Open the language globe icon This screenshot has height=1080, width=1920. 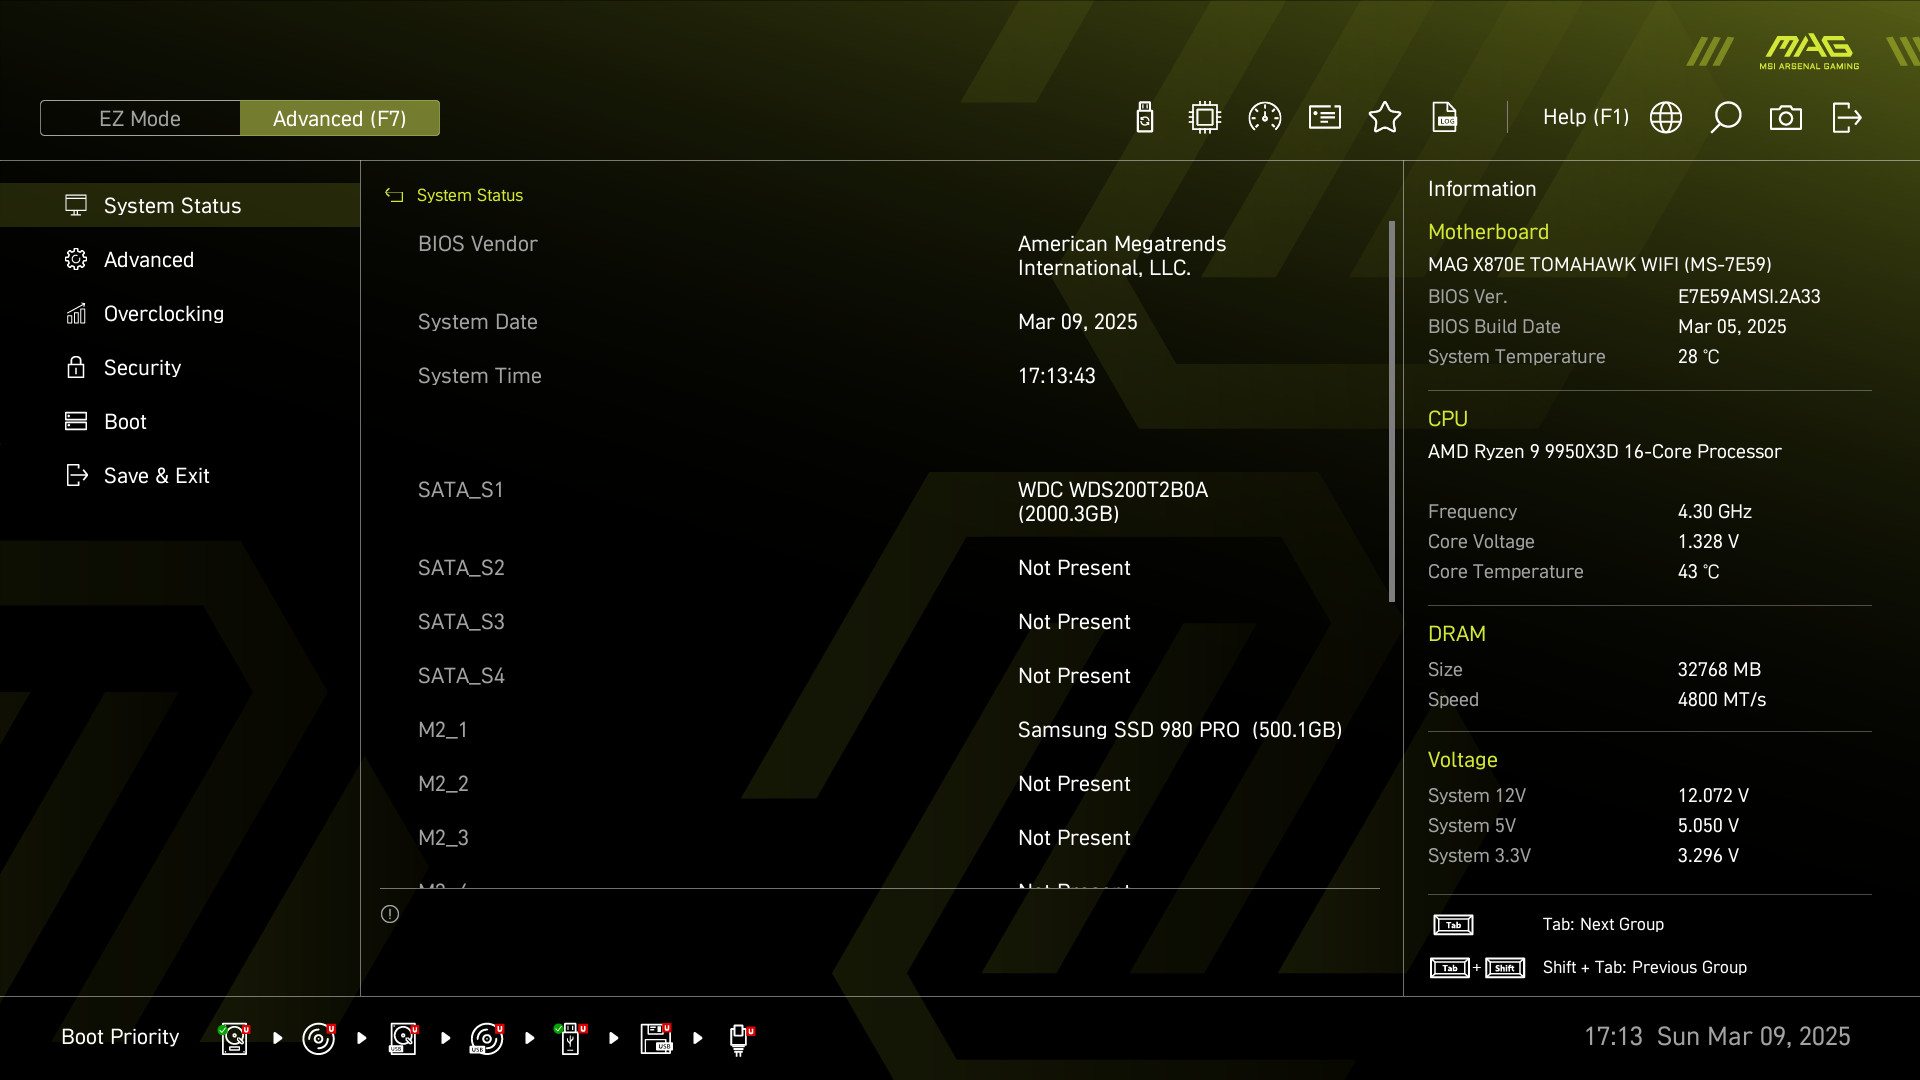click(1666, 118)
